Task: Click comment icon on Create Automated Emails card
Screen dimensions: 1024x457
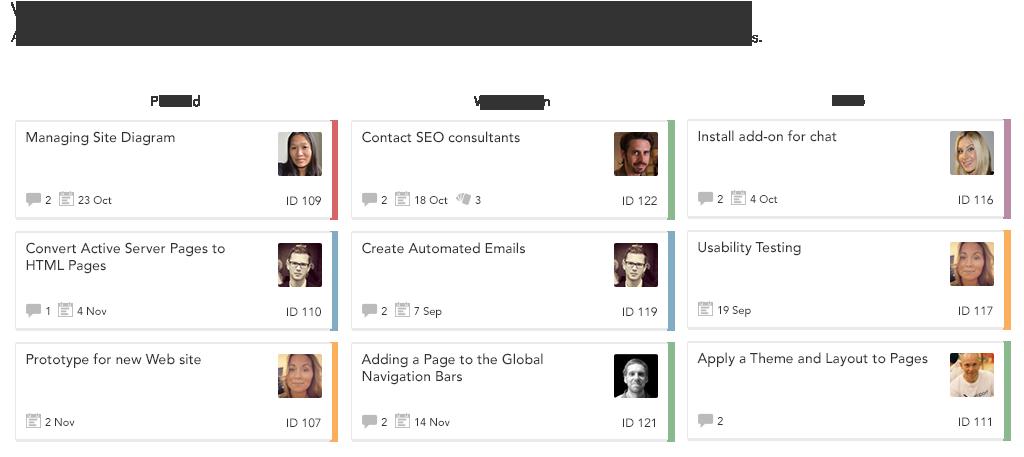Action: point(370,311)
